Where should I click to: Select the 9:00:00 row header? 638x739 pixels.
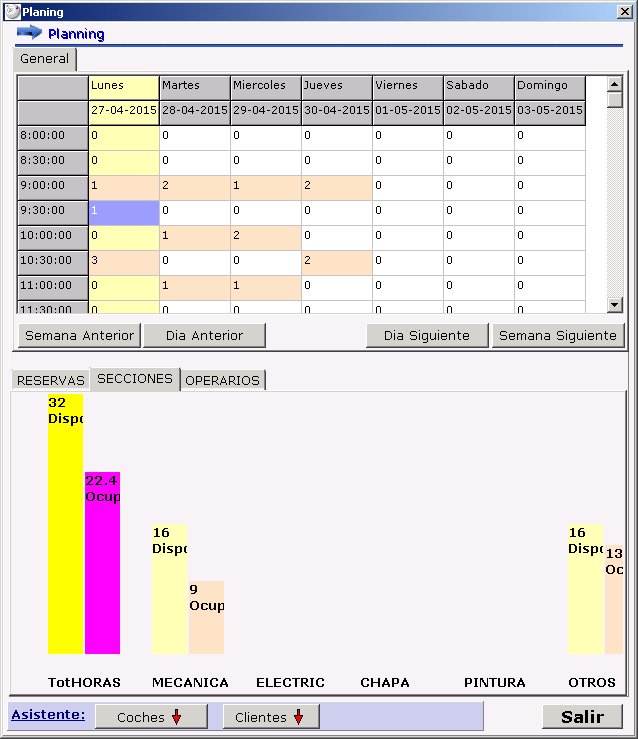tap(53, 188)
